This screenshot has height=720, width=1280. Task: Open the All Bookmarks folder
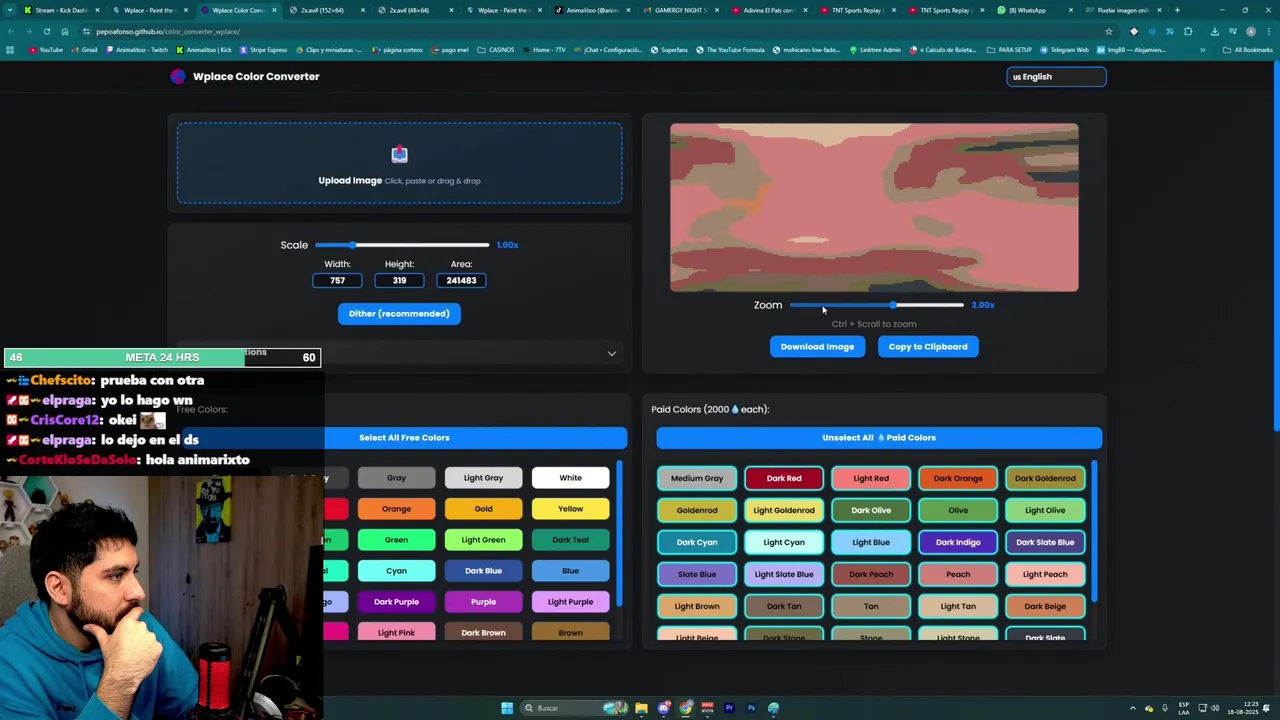pos(1248,49)
